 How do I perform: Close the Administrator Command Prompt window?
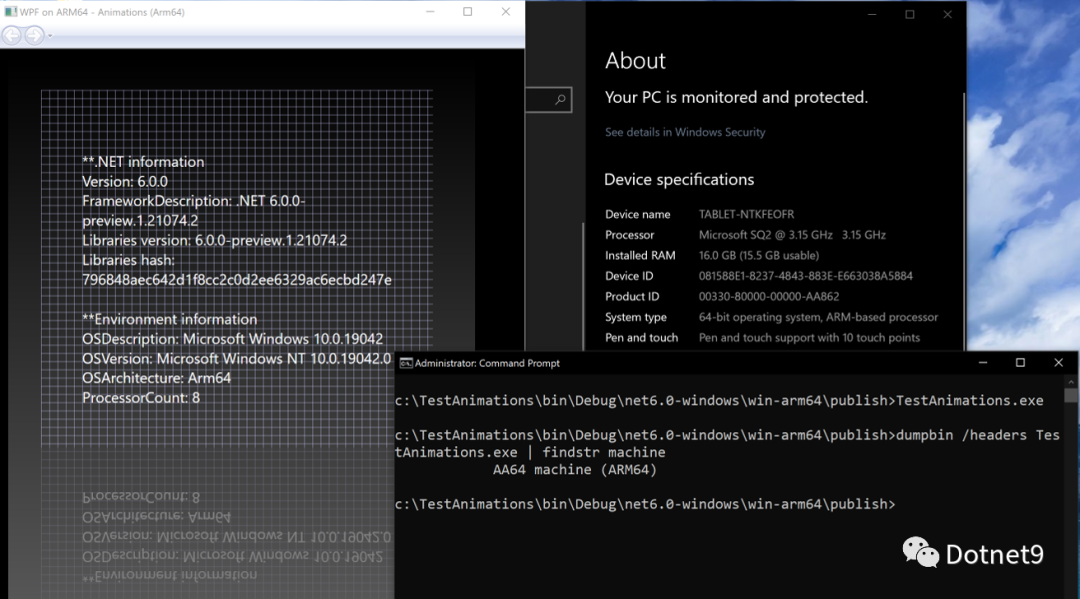click(x=1059, y=363)
